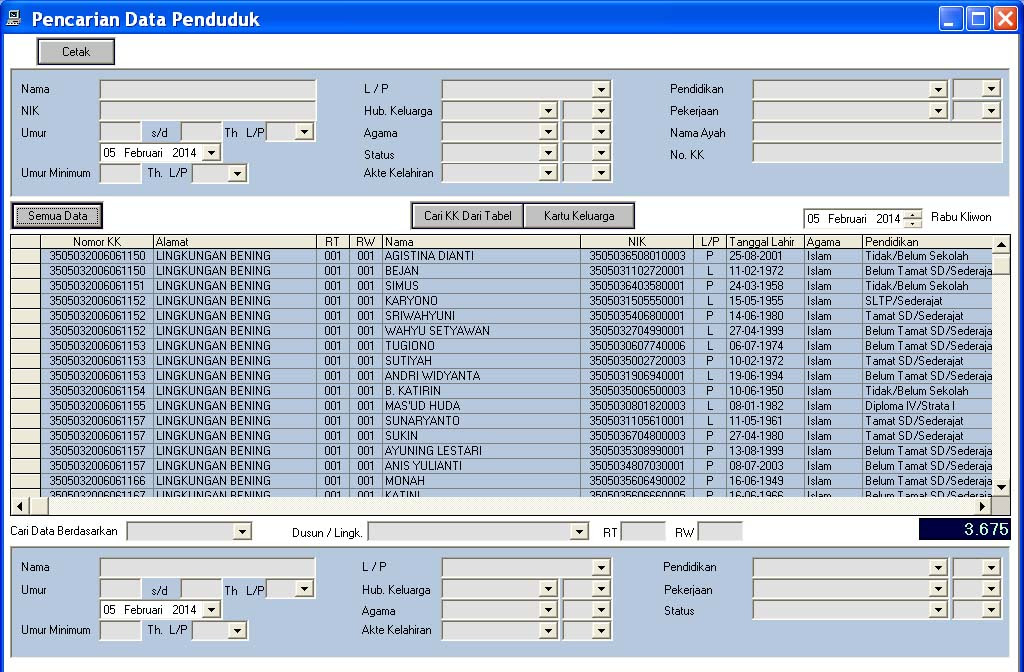Click name cell ANIS YULIANTI

point(481,466)
